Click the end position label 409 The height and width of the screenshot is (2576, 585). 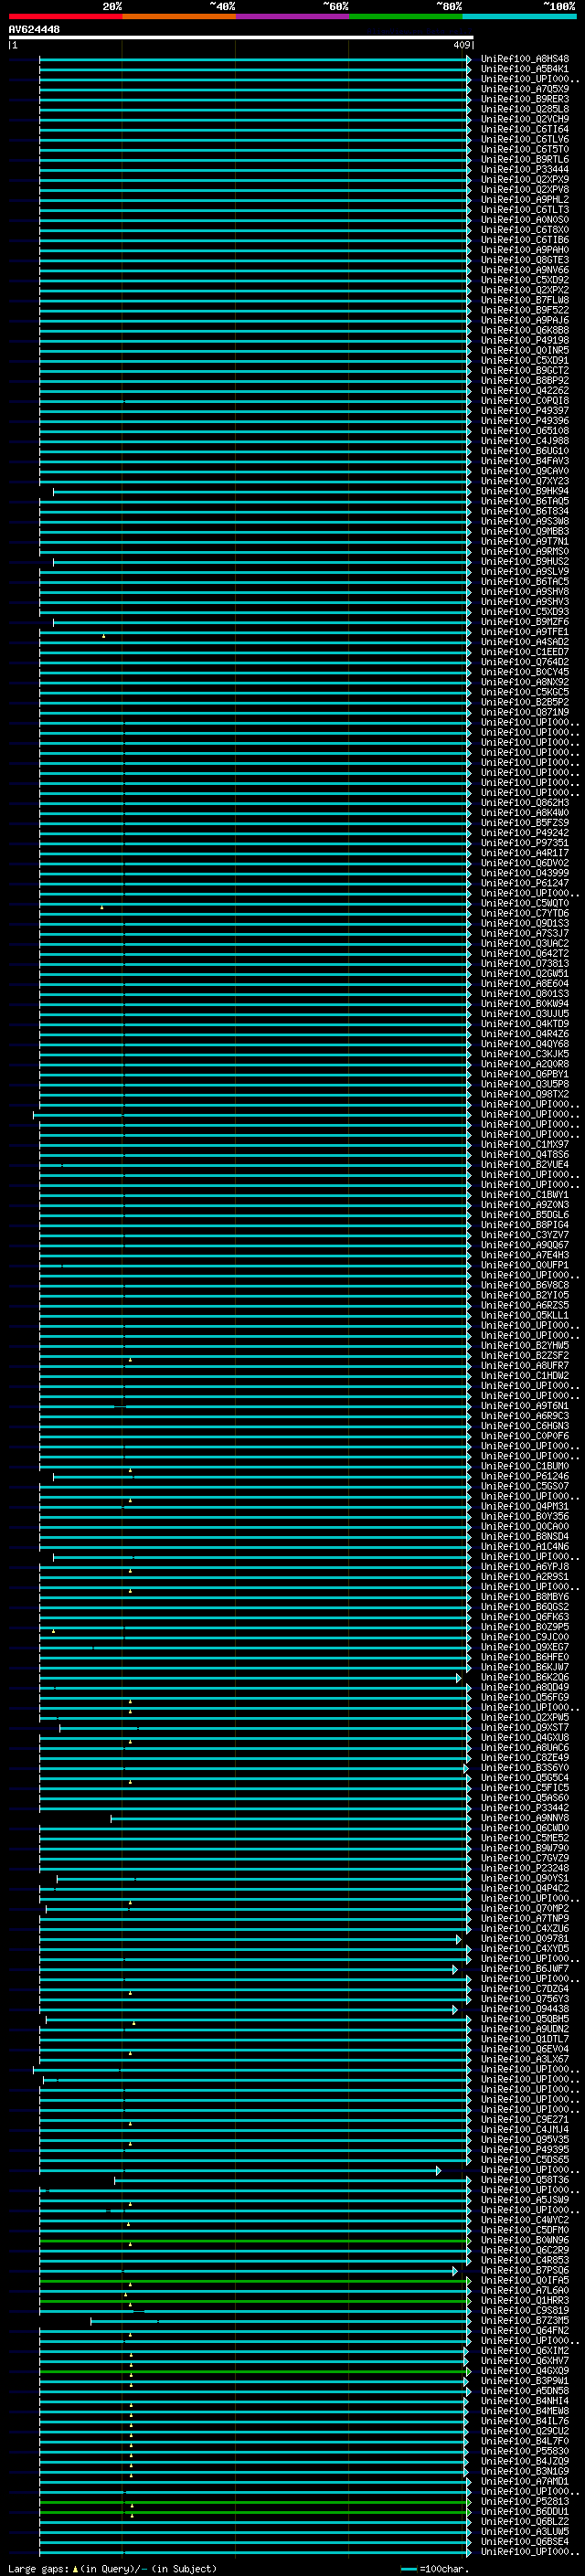click(461, 45)
